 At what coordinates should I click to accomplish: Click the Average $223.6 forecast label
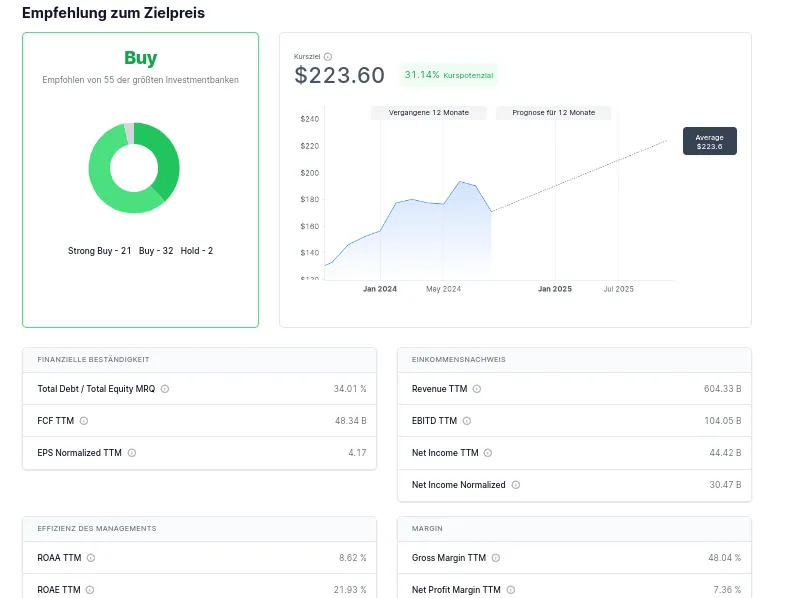tap(709, 141)
